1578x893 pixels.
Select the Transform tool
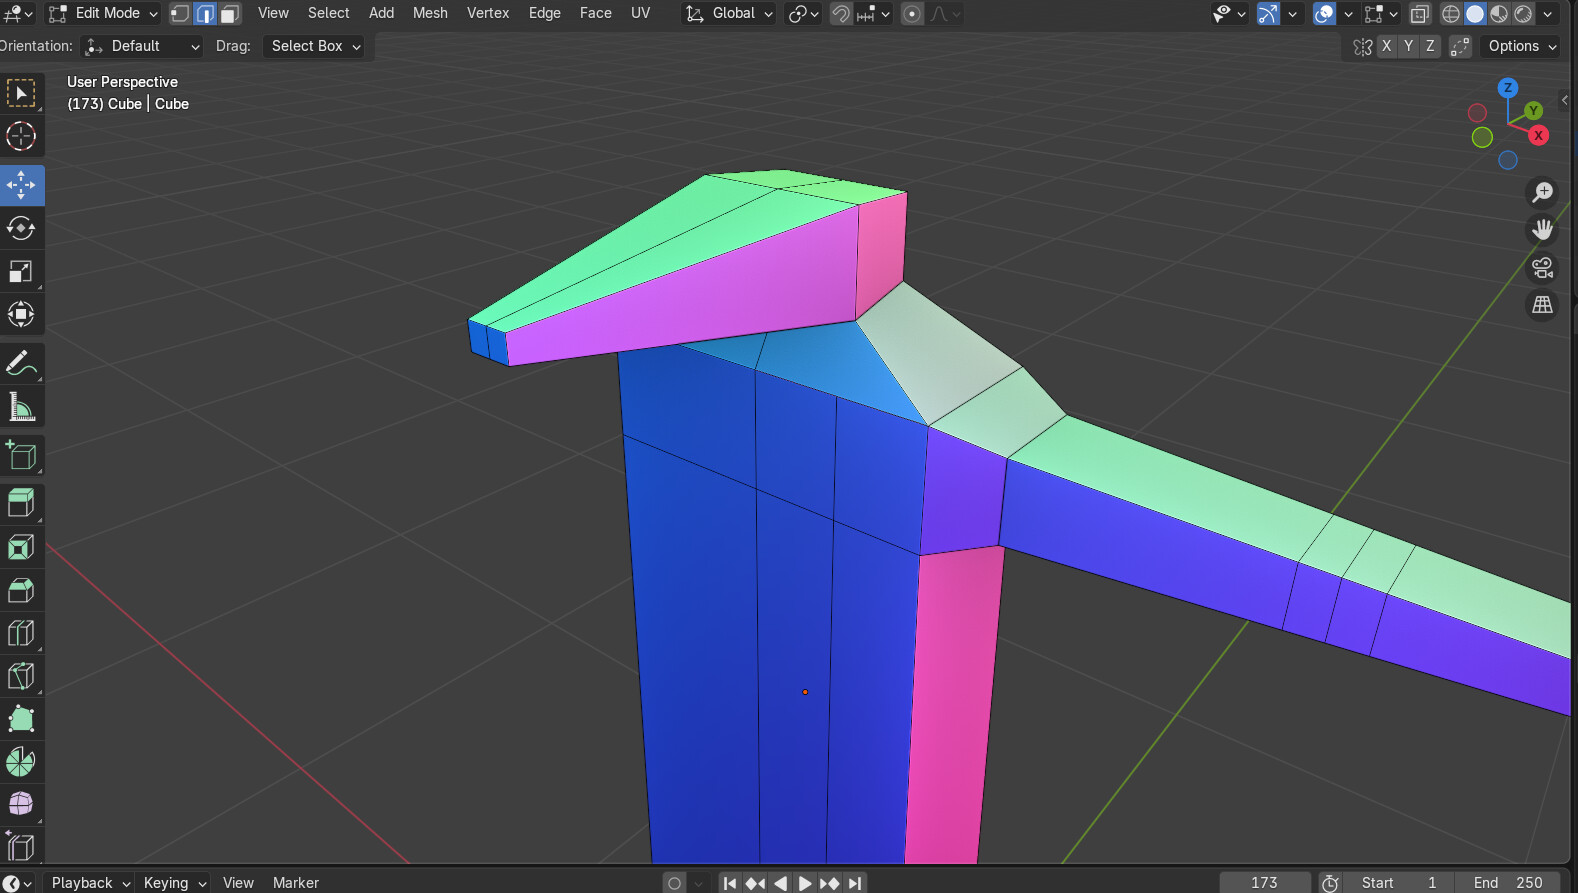(x=21, y=314)
